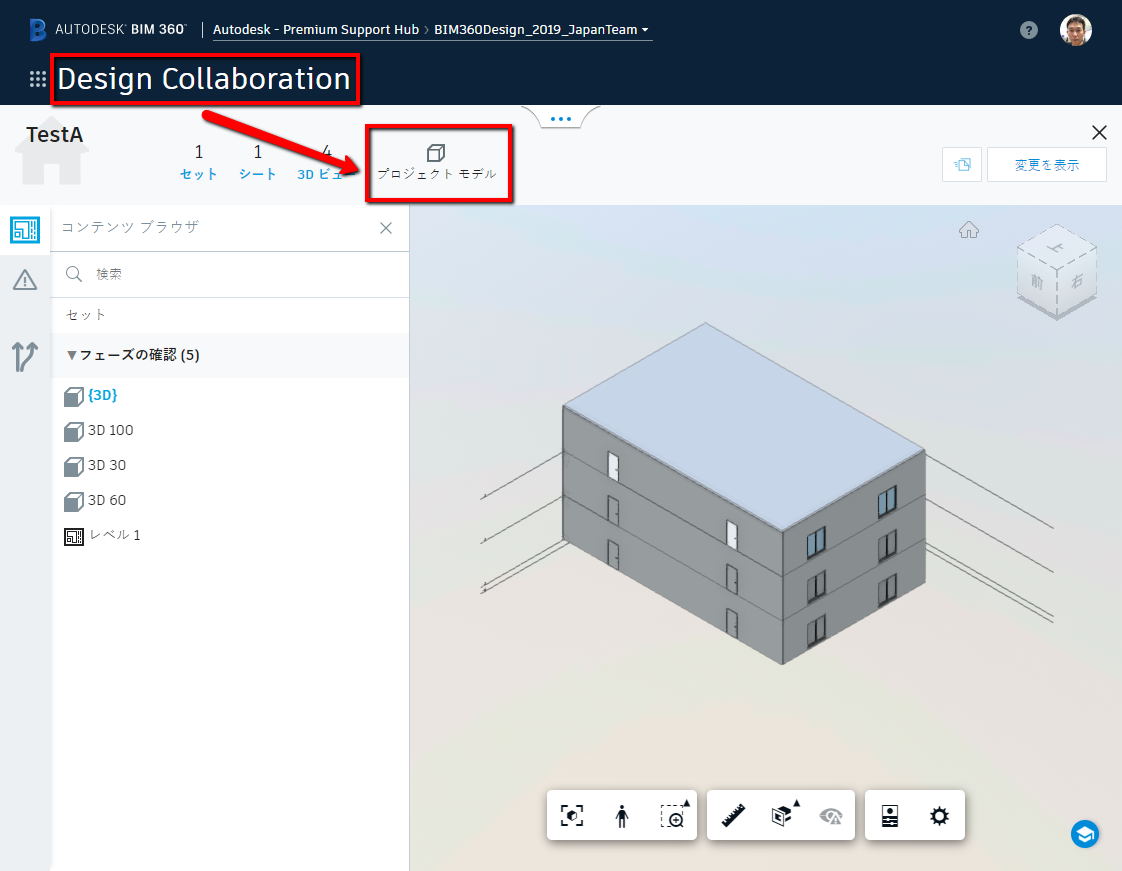
Task: Open the section box tool
Action: [x=783, y=815]
